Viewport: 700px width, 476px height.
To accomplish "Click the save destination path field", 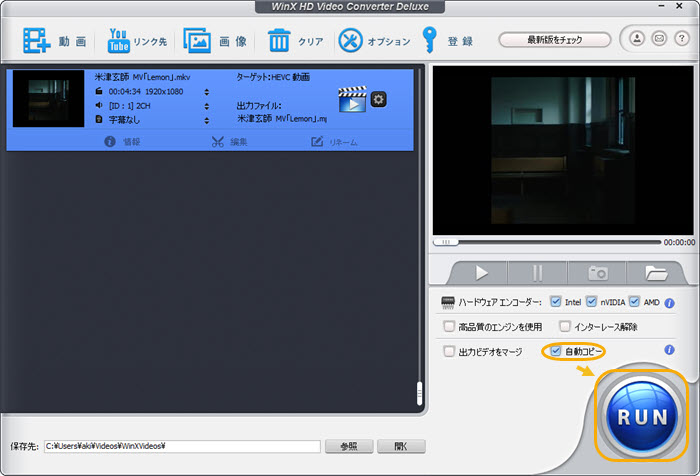I will tap(182, 446).
